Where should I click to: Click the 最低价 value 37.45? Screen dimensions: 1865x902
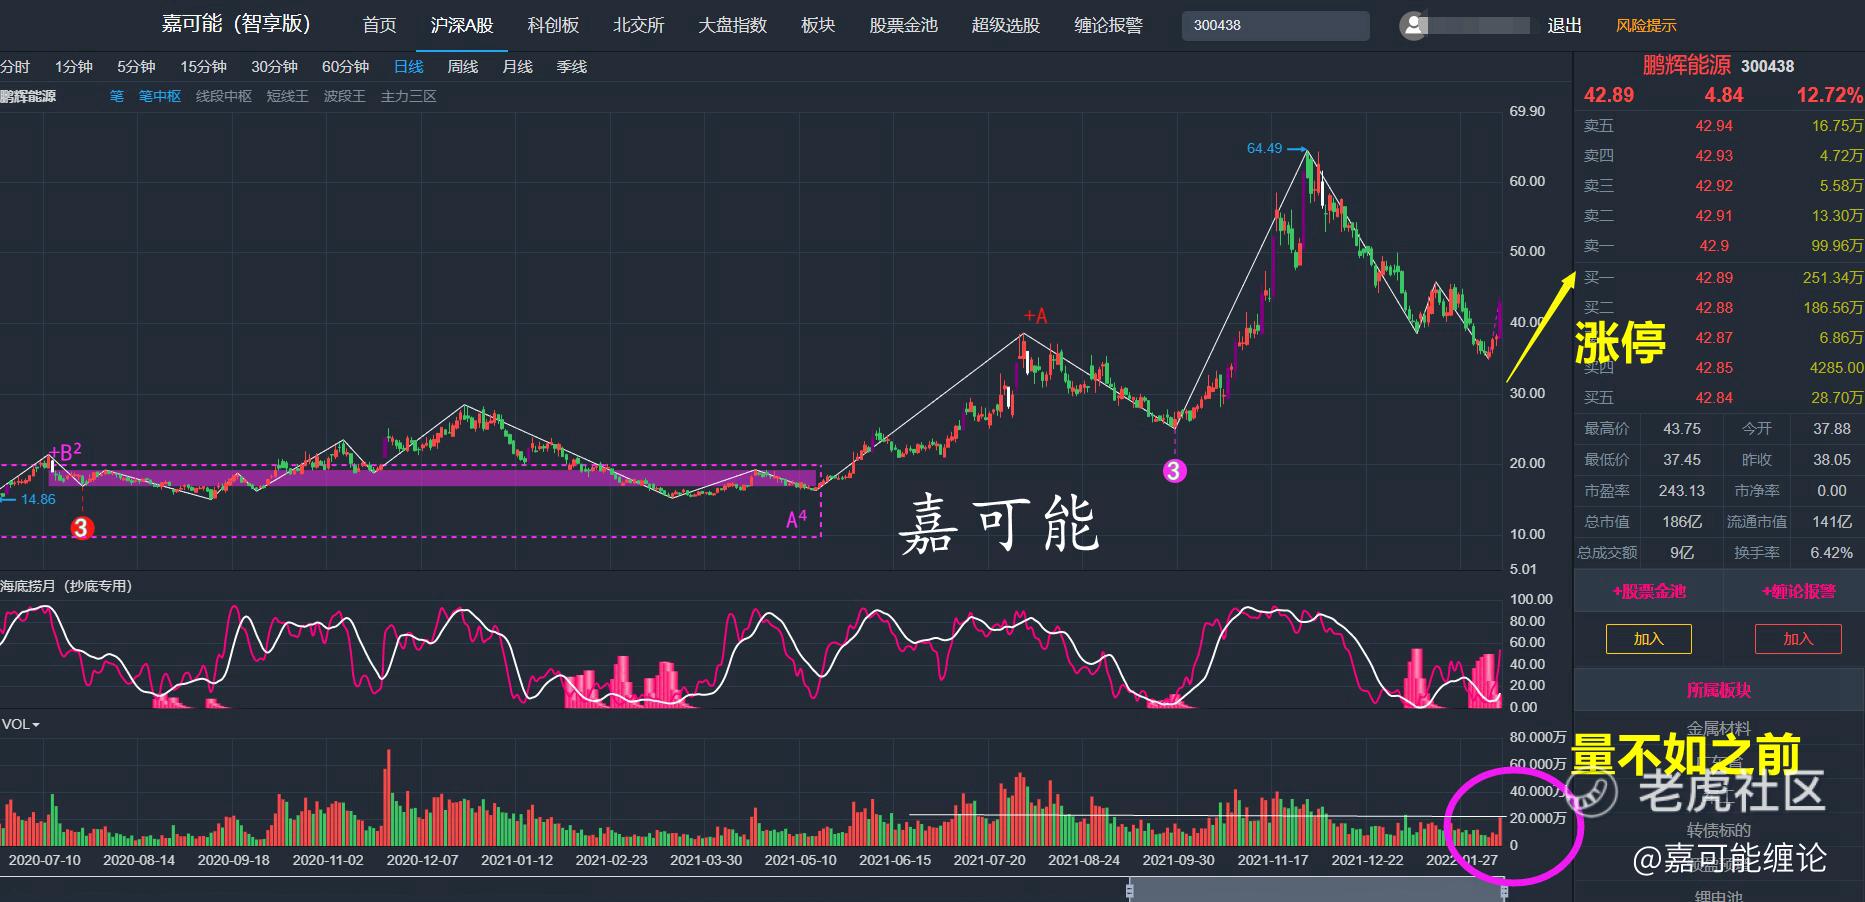[1682, 460]
